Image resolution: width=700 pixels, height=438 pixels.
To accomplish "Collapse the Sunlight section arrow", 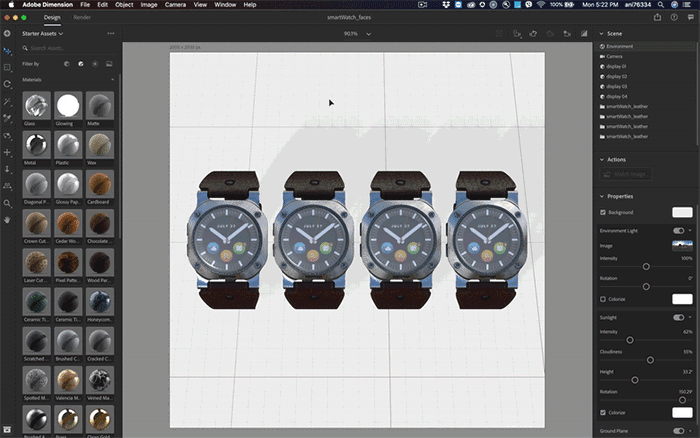I will pyautogui.click(x=690, y=317).
